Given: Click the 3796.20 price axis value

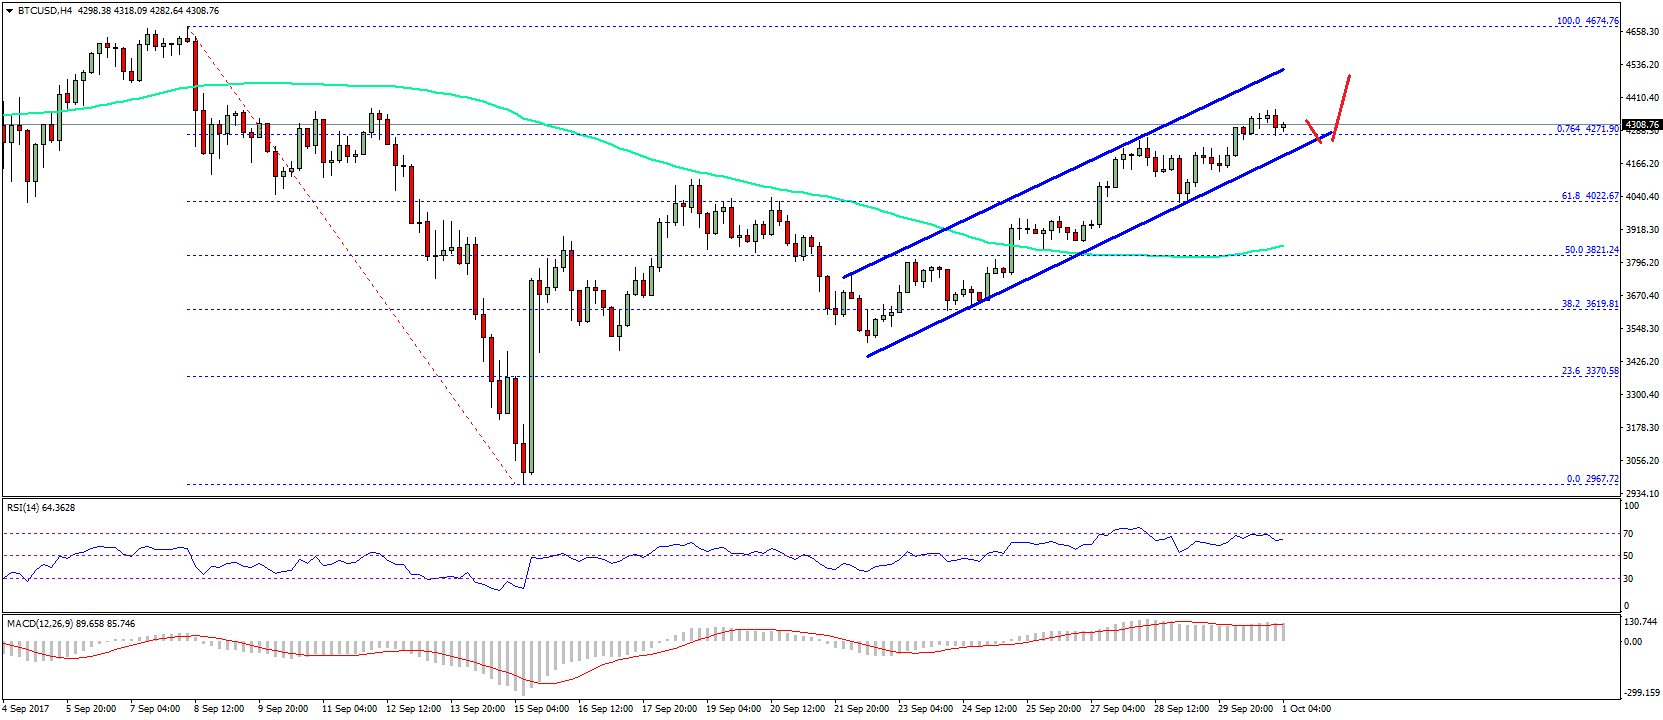Looking at the screenshot, I should 1642,263.
